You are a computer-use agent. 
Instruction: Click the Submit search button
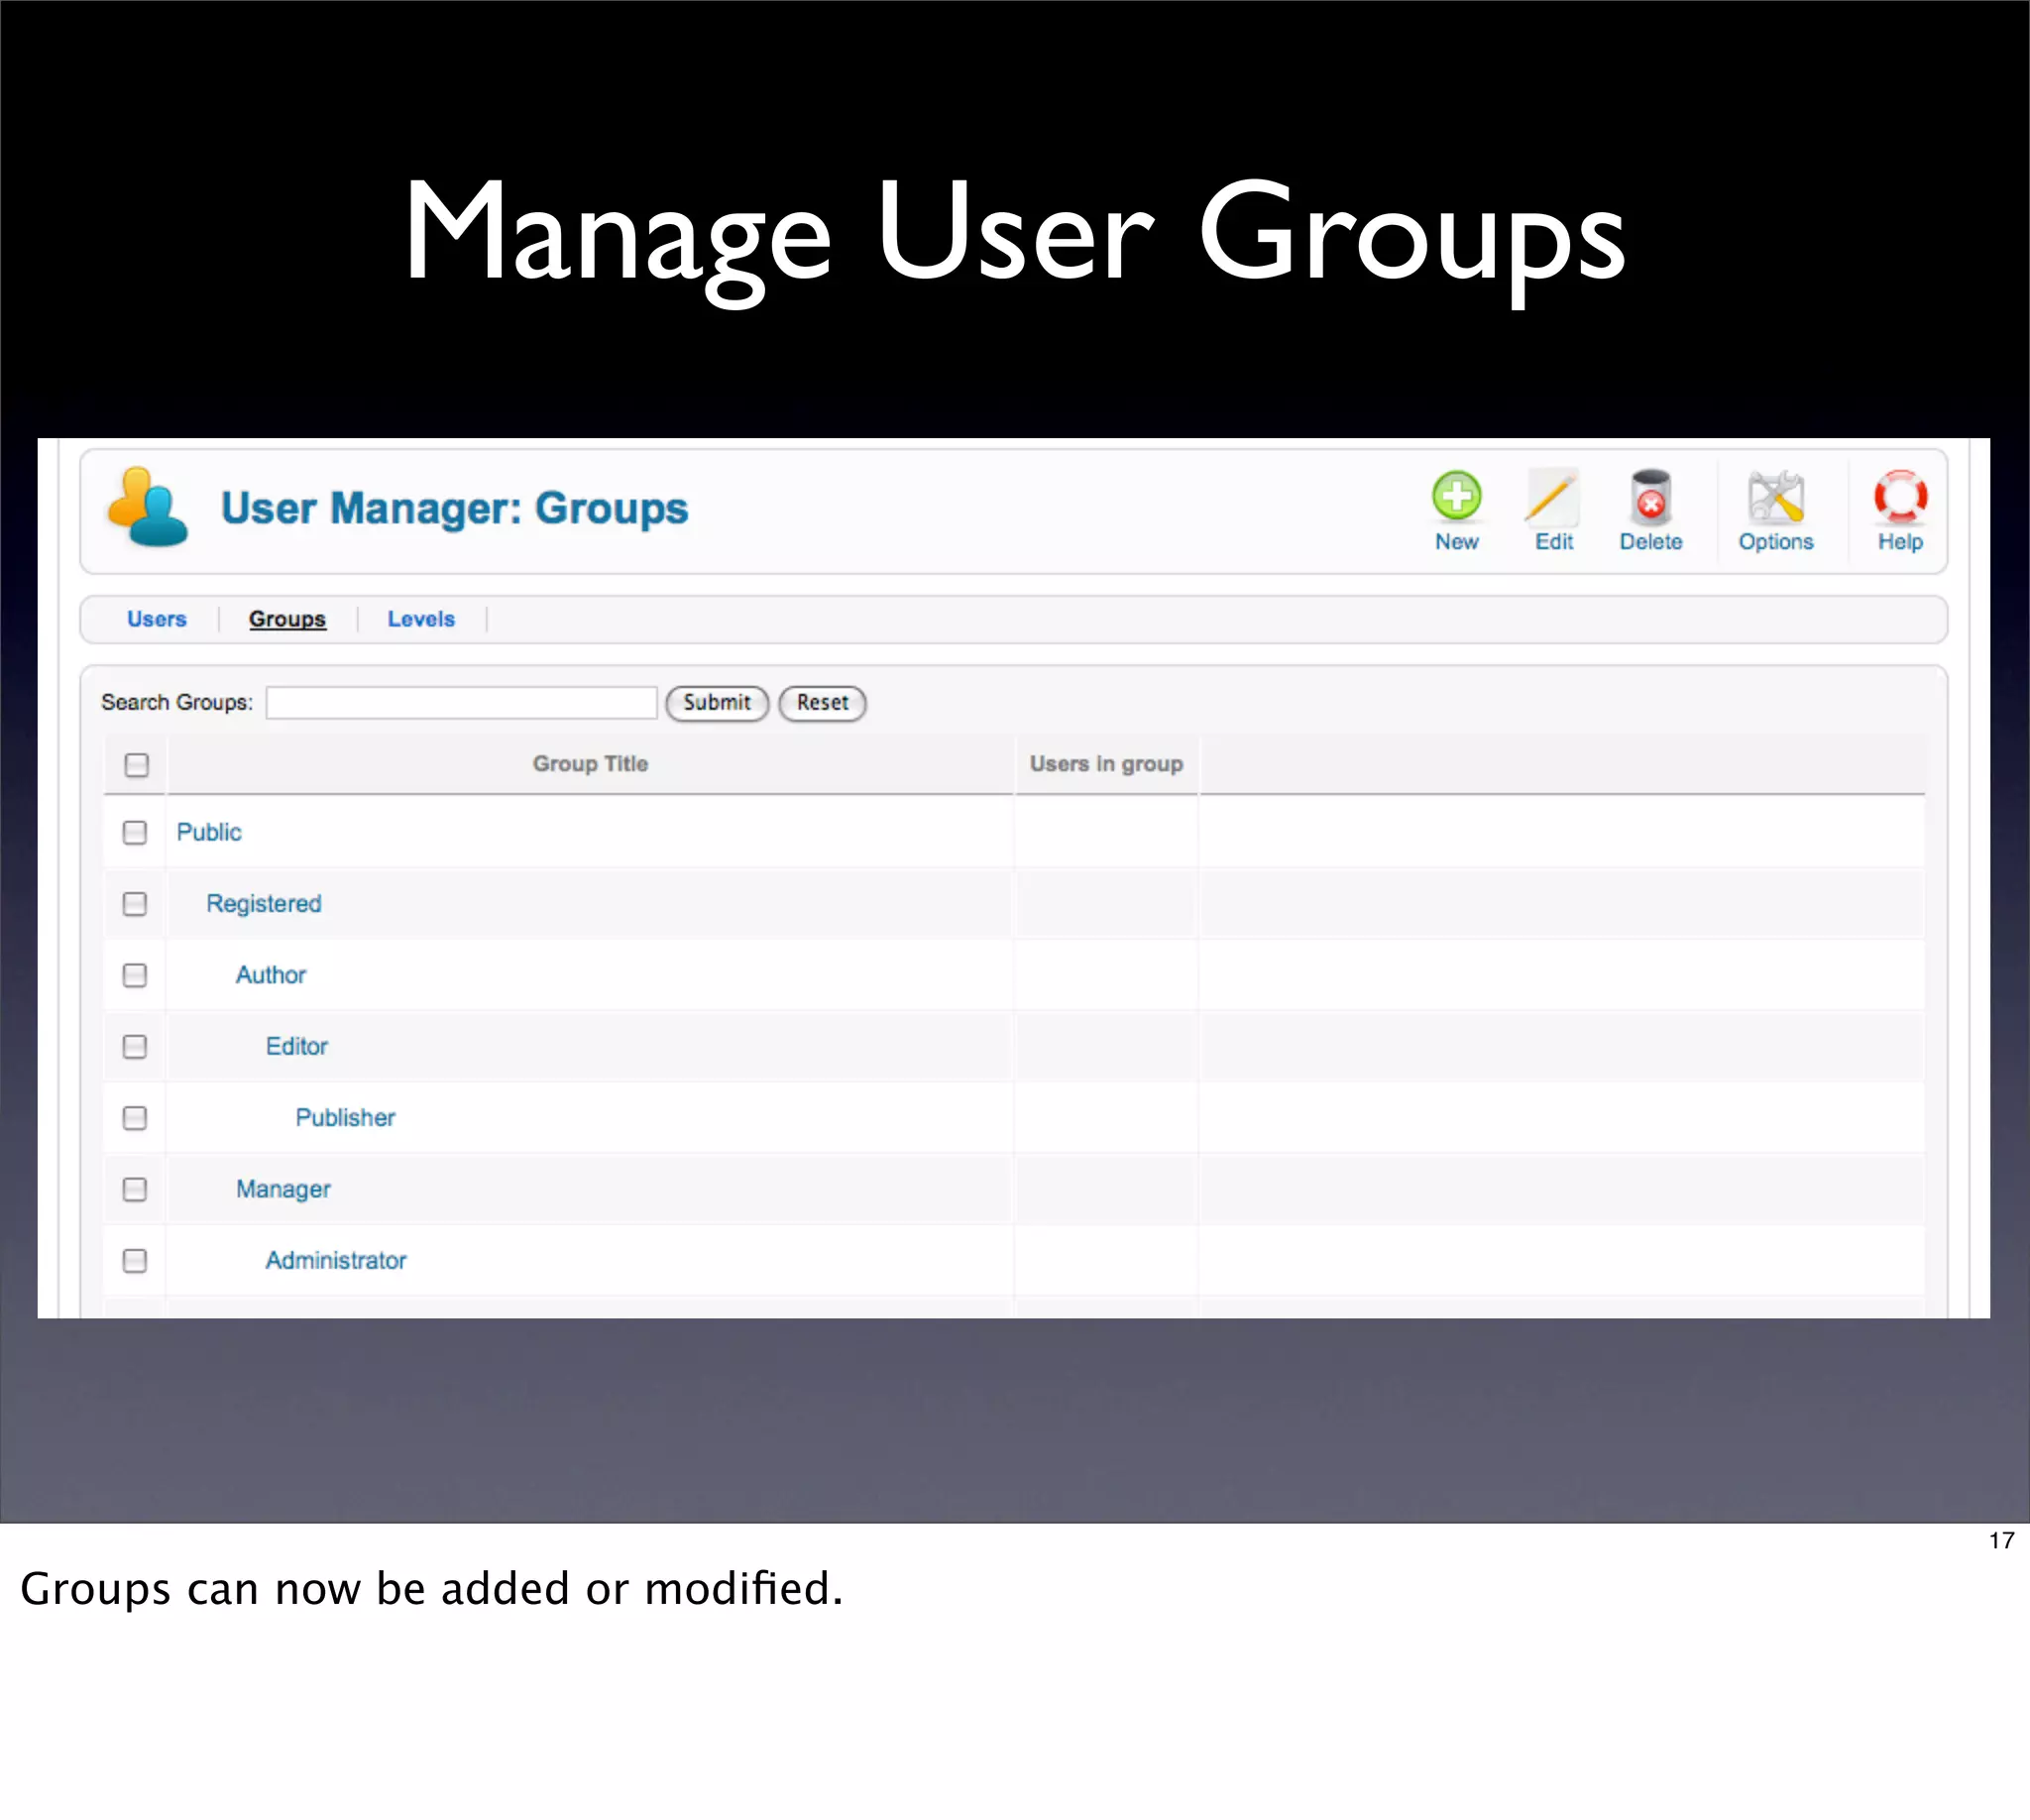(717, 703)
